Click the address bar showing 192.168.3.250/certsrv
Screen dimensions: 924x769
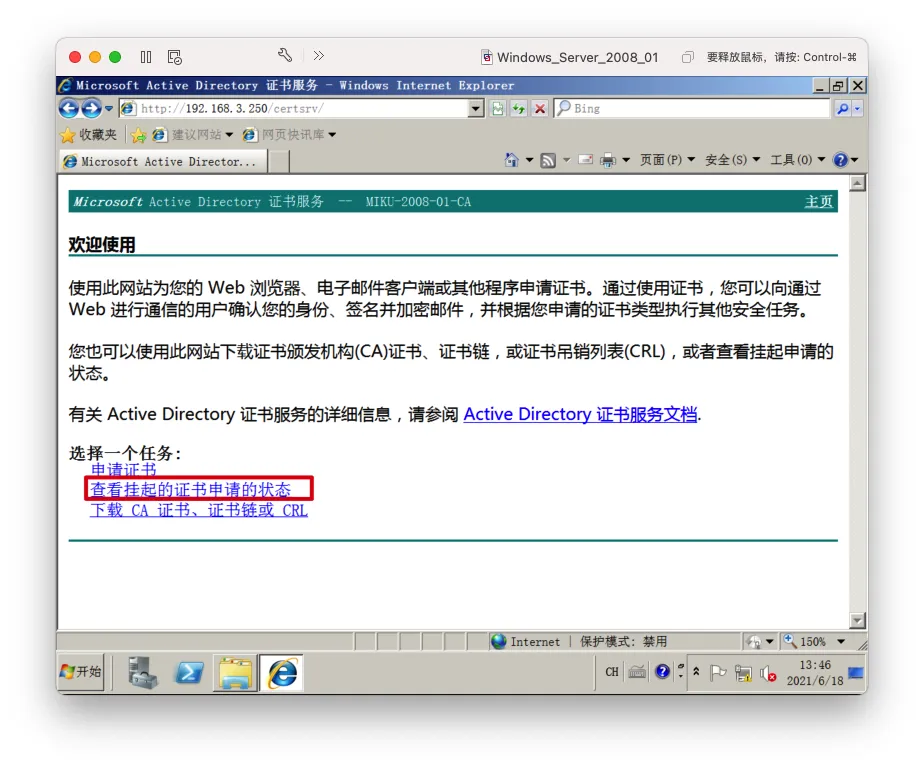(x=295, y=108)
